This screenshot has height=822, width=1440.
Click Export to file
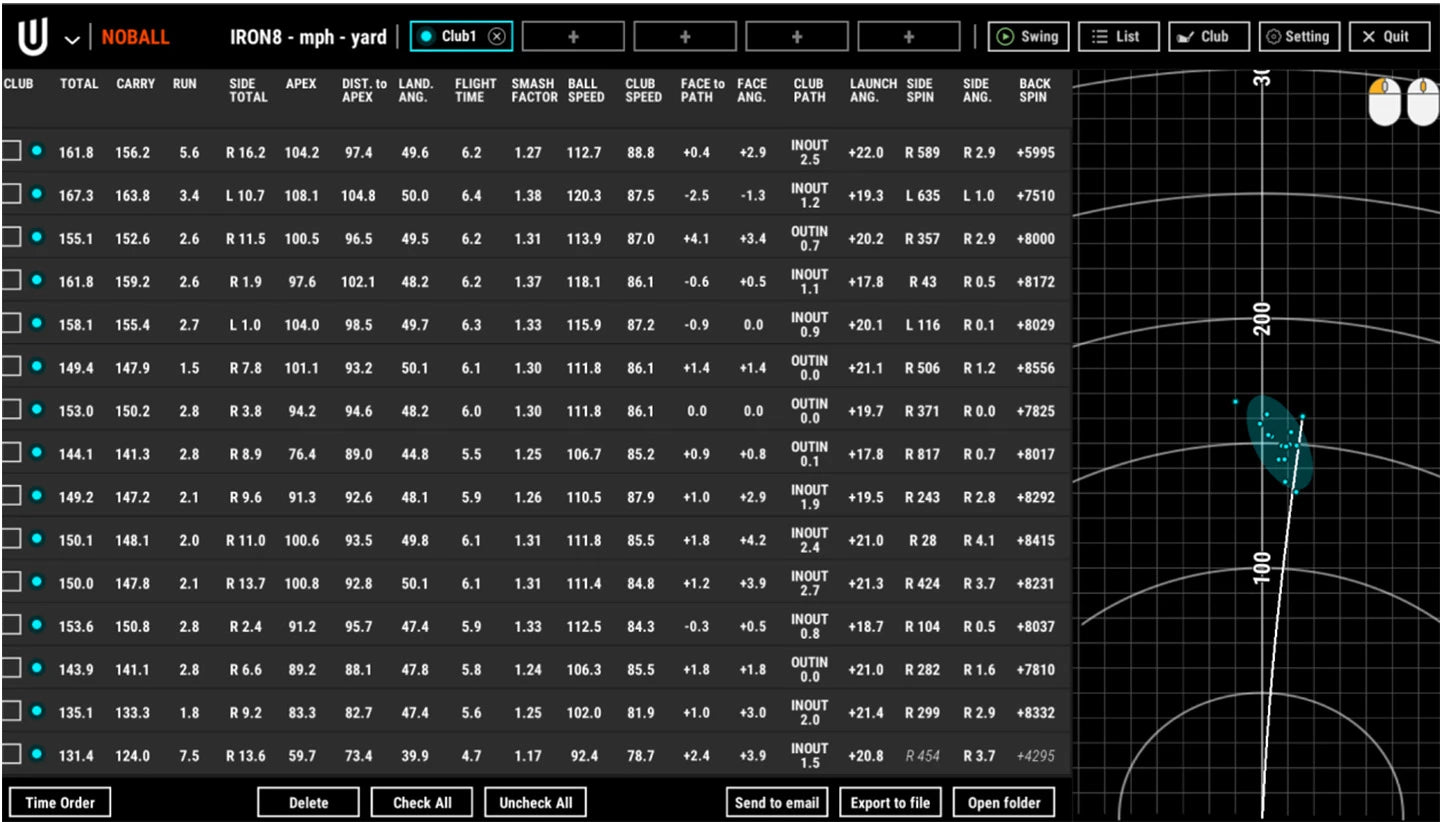coord(890,802)
